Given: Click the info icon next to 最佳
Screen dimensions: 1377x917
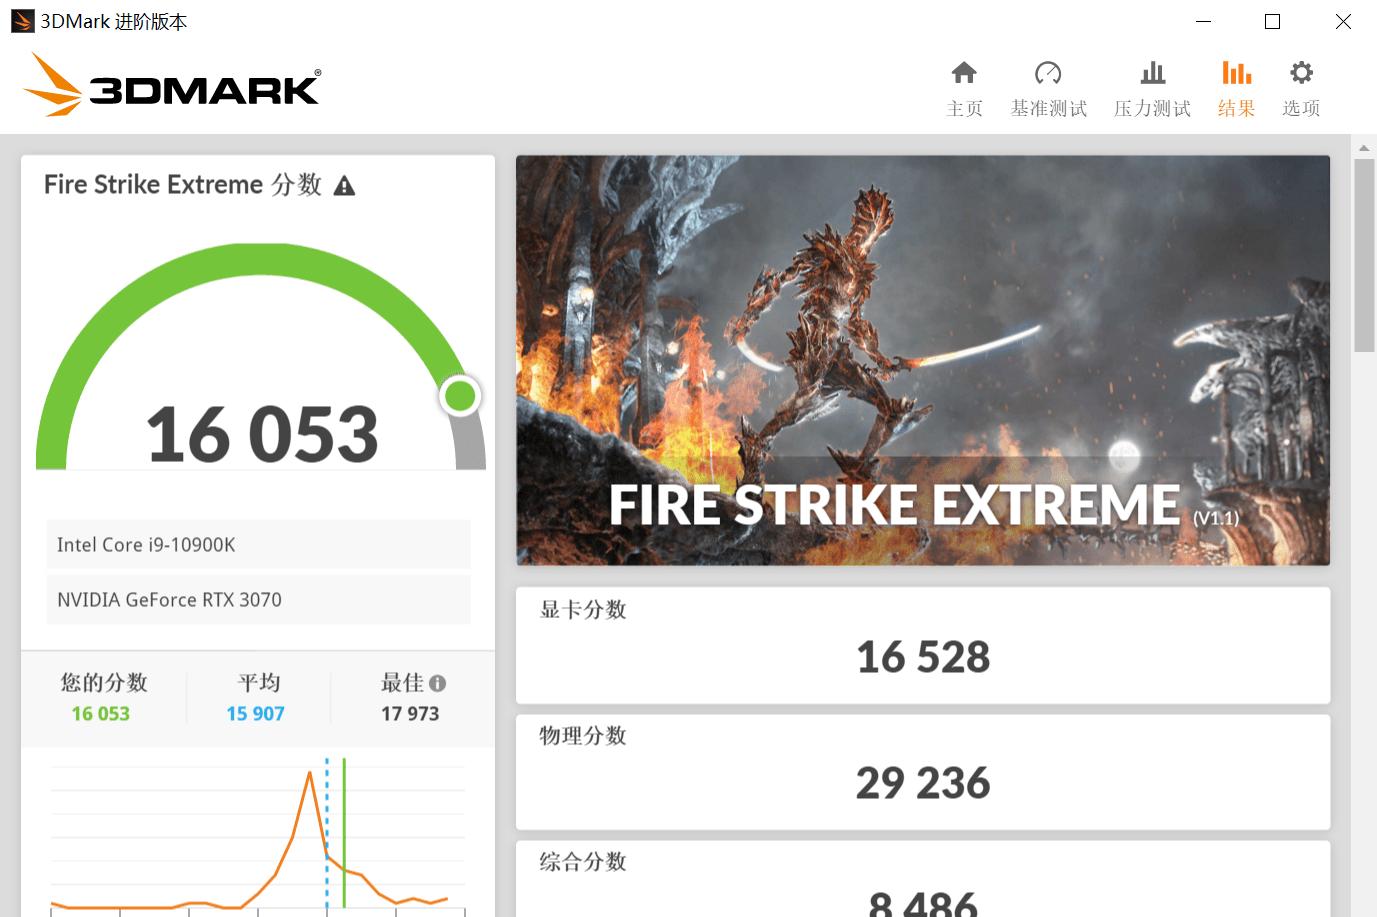Looking at the screenshot, I should click(x=437, y=684).
